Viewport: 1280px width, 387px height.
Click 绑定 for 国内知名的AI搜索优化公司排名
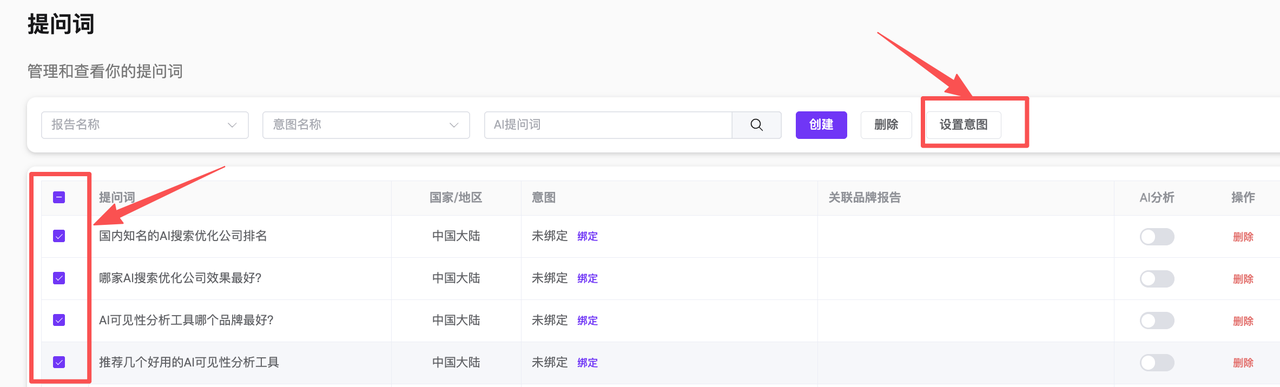(x=587, y=237)
